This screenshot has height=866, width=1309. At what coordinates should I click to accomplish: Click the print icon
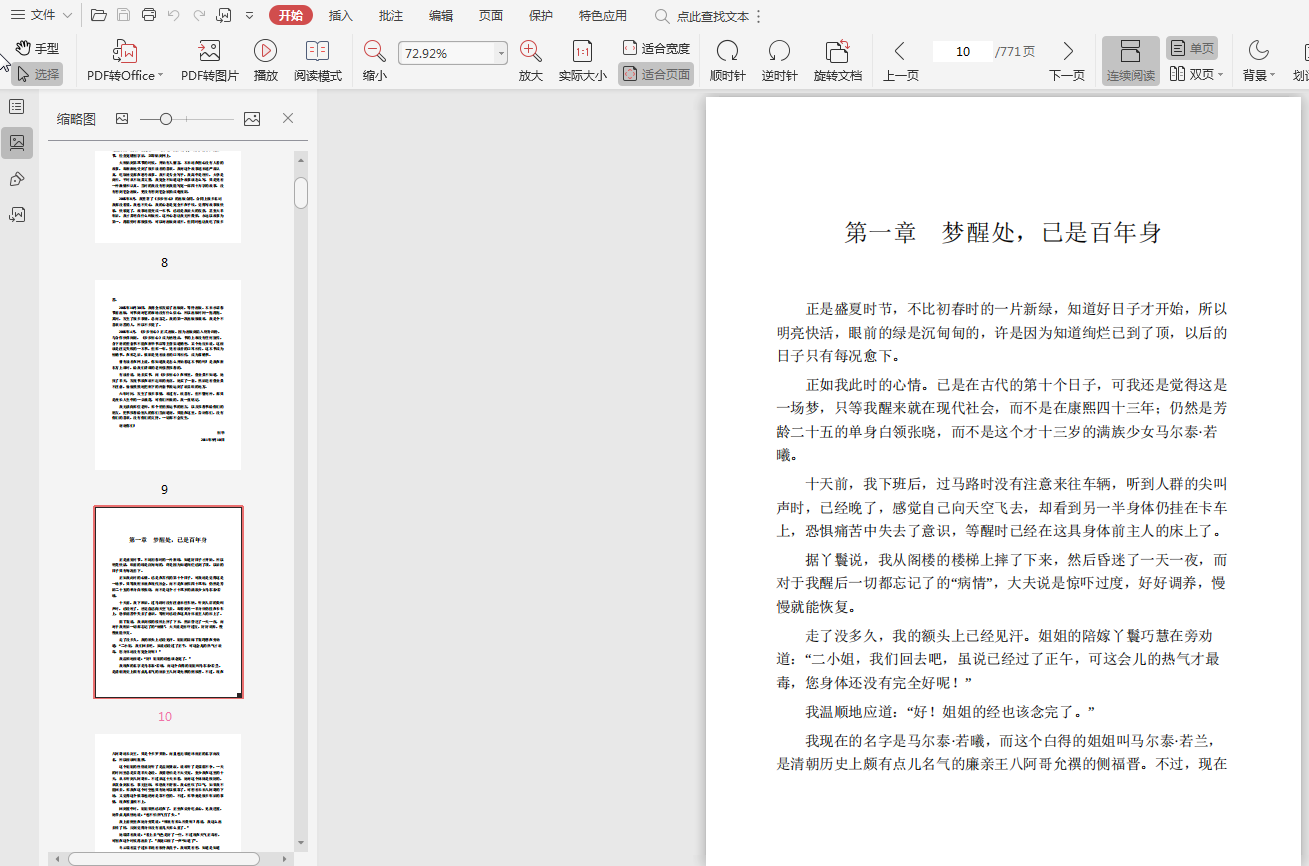point(149,15)
